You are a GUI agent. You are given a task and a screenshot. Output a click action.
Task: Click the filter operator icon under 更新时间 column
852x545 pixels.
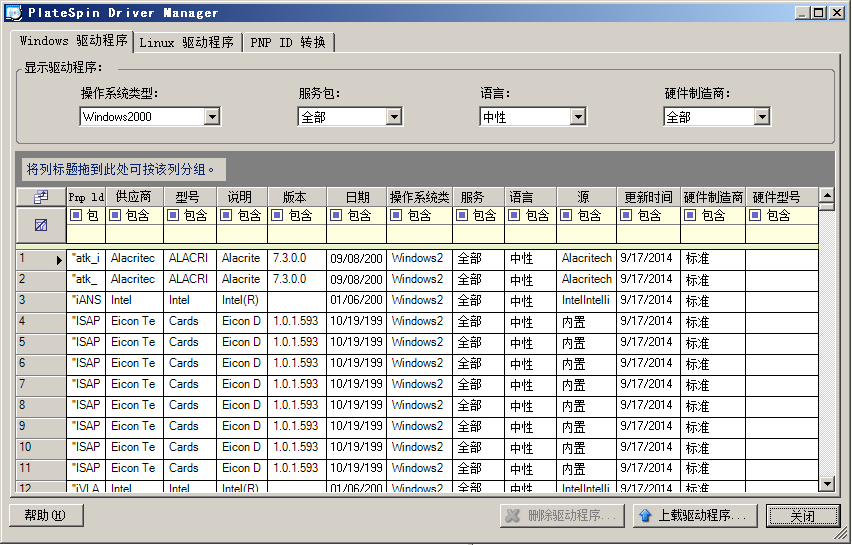(x=626, y=215)
